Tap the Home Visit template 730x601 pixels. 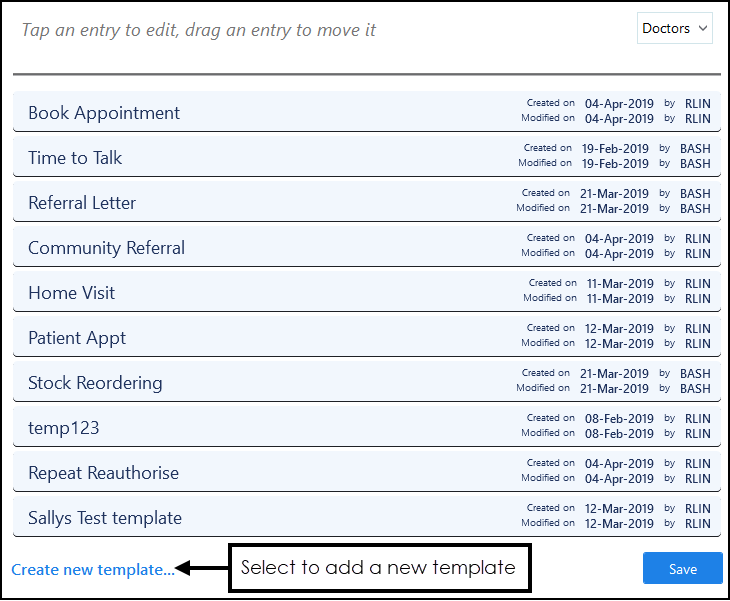pos(71,293)
